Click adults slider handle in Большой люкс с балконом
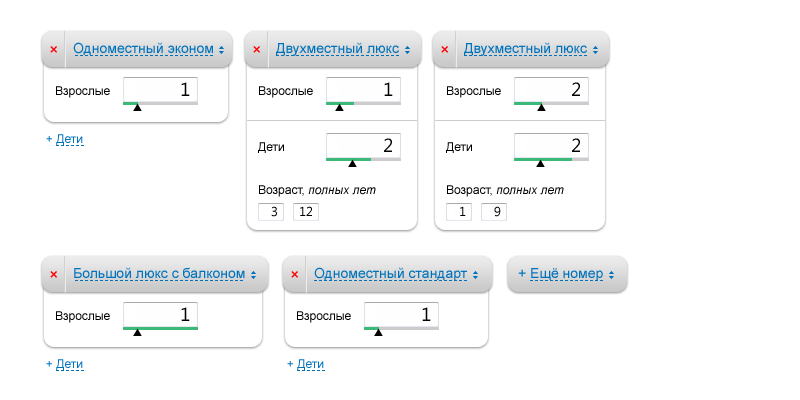The height and width of the screenshot is (400, 800). (137, 331)
